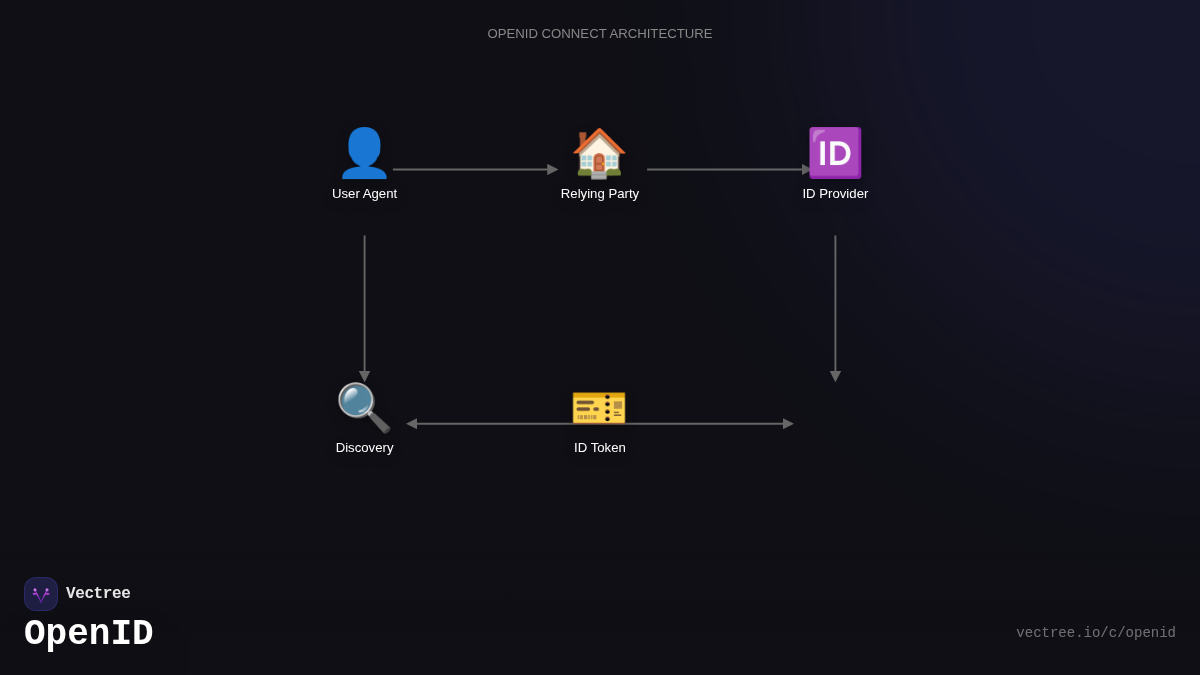The width and height of the screenshot is (1200, 675).
Task: Click the ID Token ticket icon
Action: pos(599,408)
